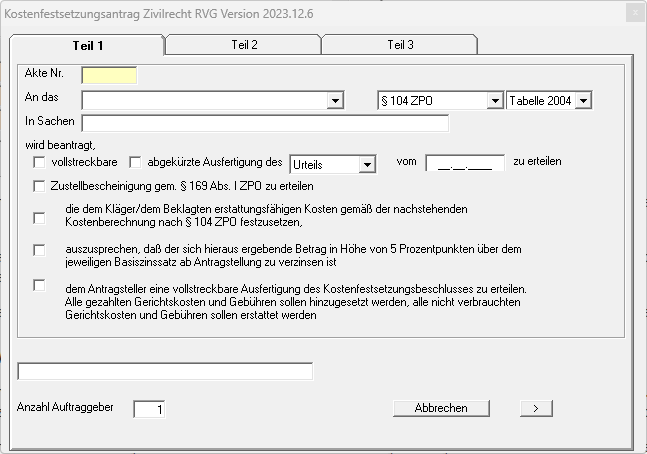
Task: Click the Anzahl Auftraggeber number field
Action: point(149,409)
